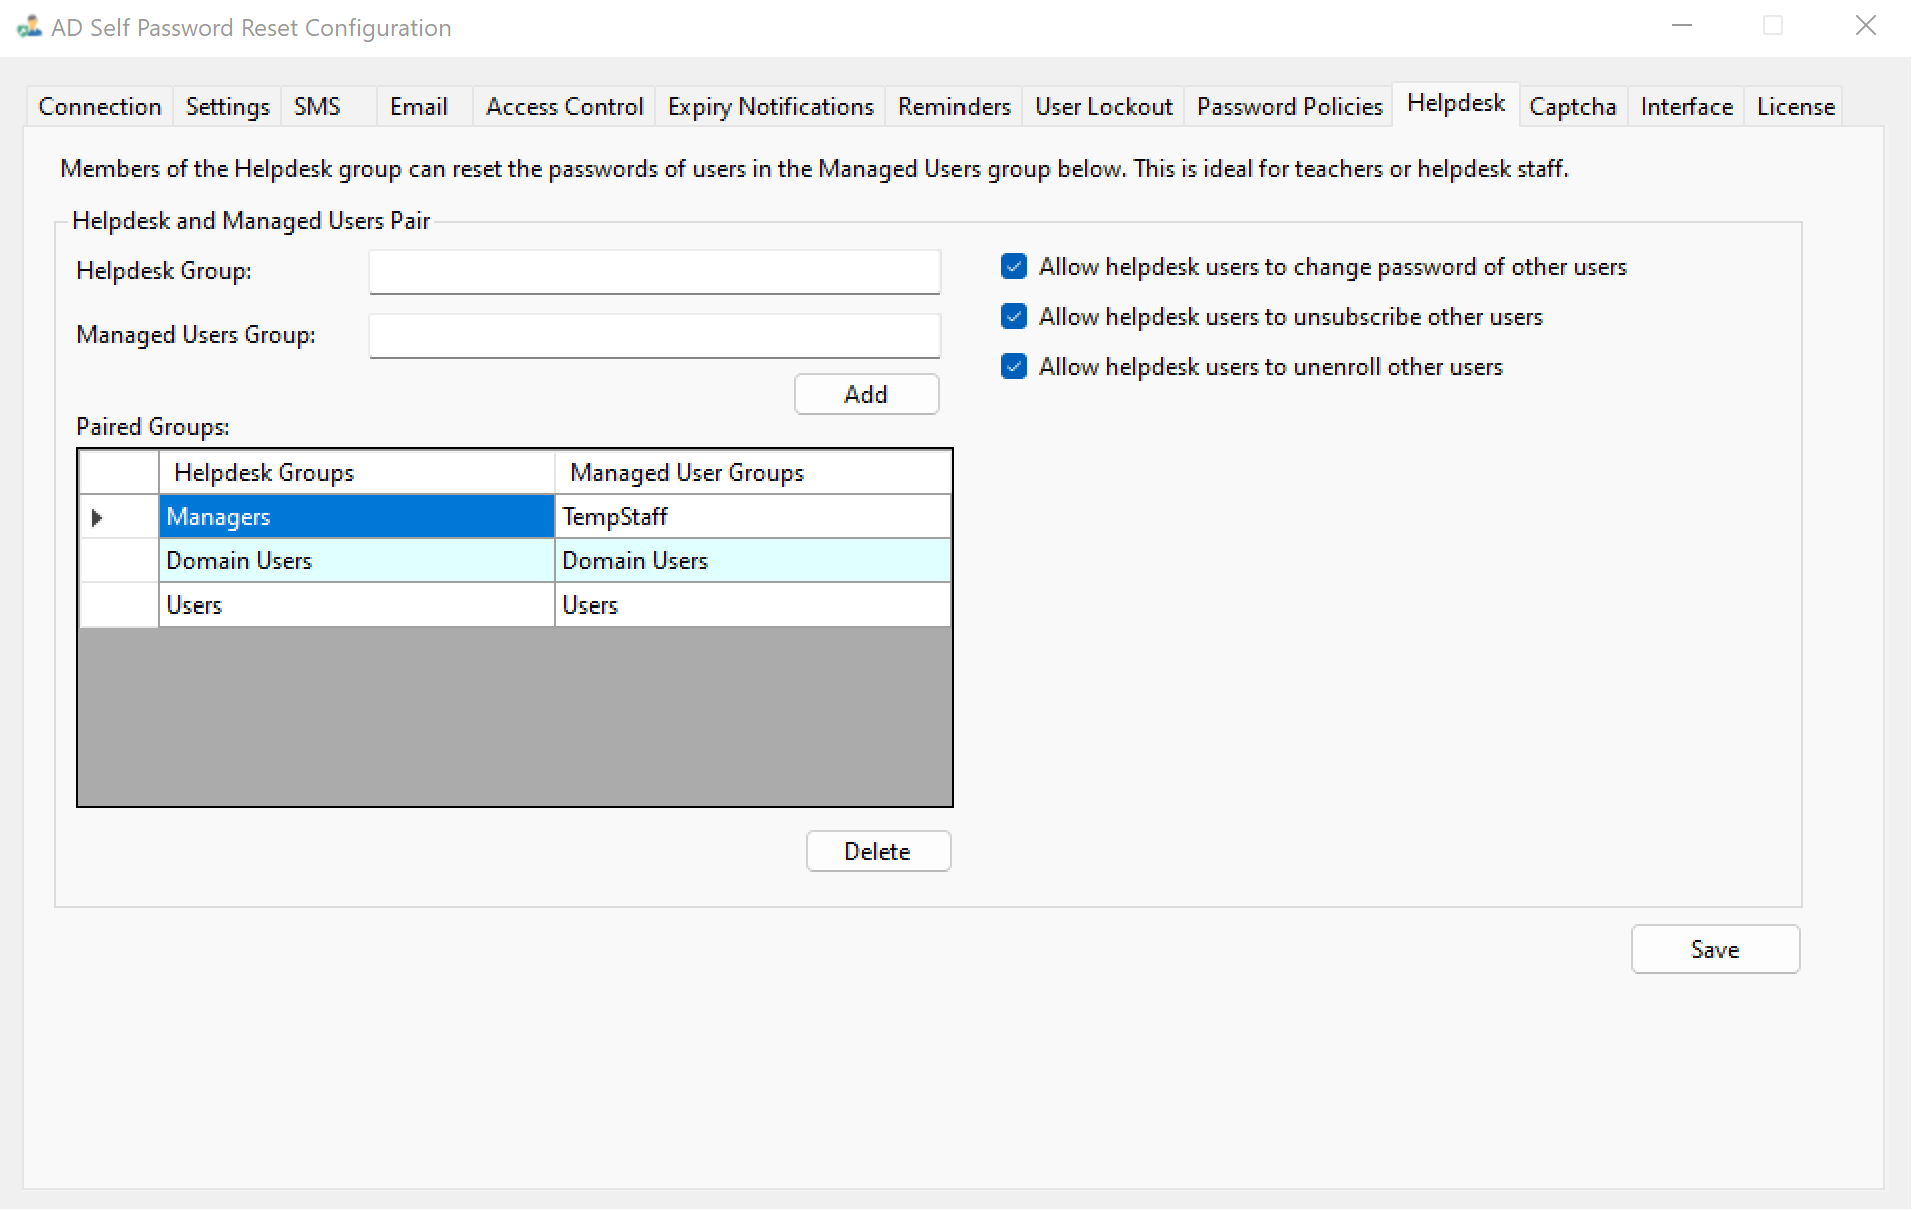Viewport: 1912px width, 1210px height.
Task: Switch to the Settings tab
Action: point(227,106)
